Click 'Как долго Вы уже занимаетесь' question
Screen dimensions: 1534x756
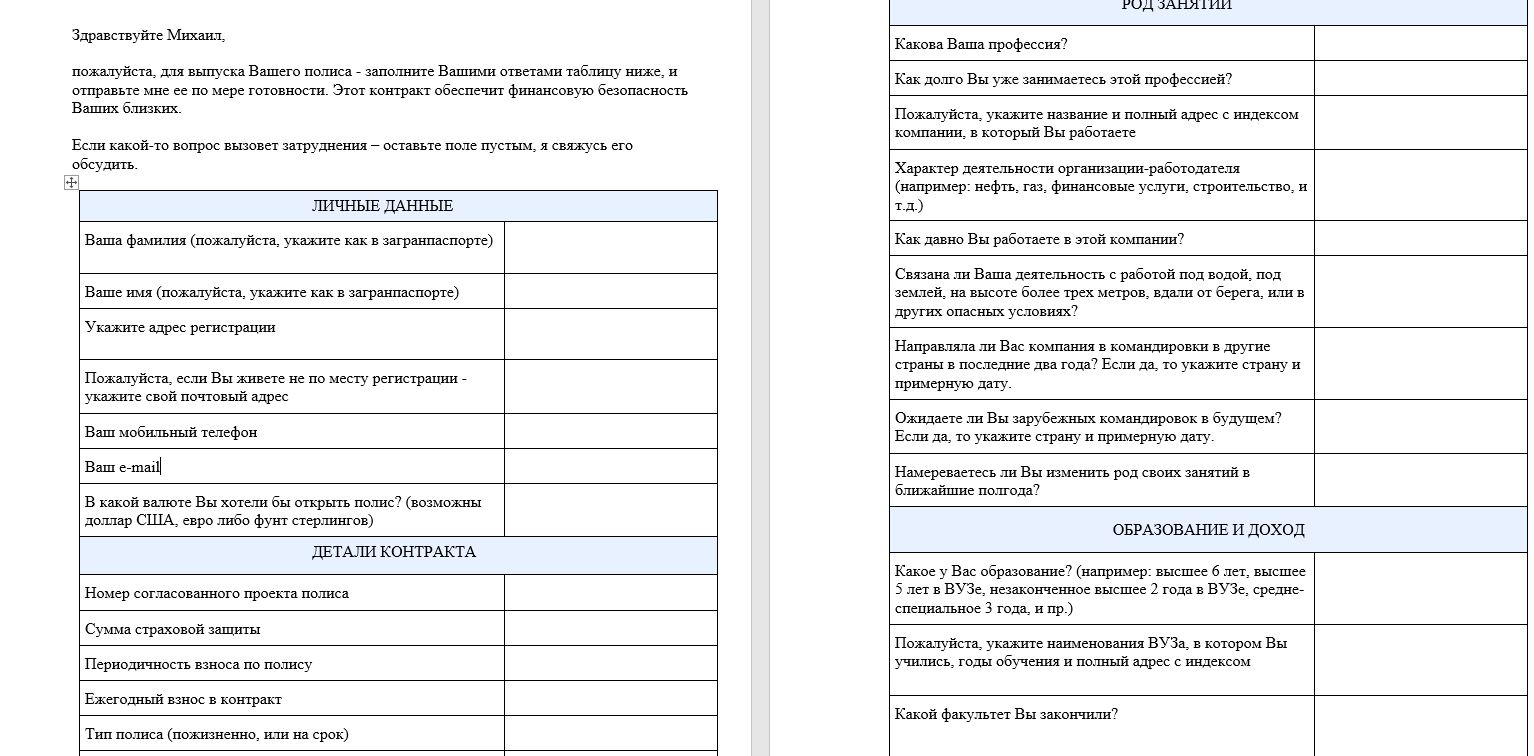pyautogui.click(x=1102, y=78)
